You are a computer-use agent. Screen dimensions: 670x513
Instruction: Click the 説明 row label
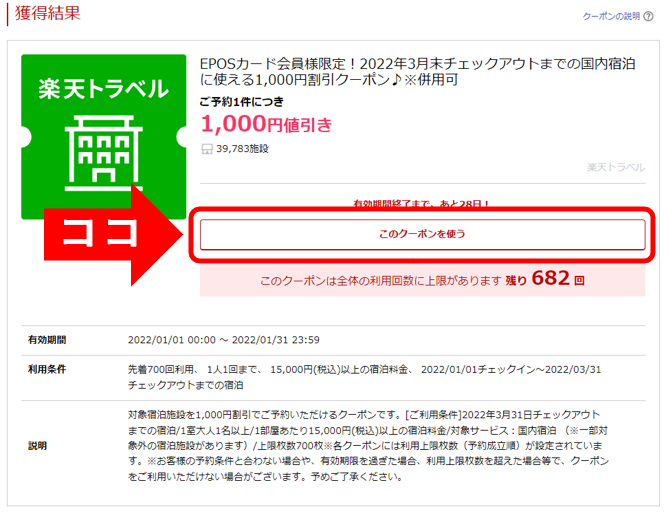(x=37, y=446)
